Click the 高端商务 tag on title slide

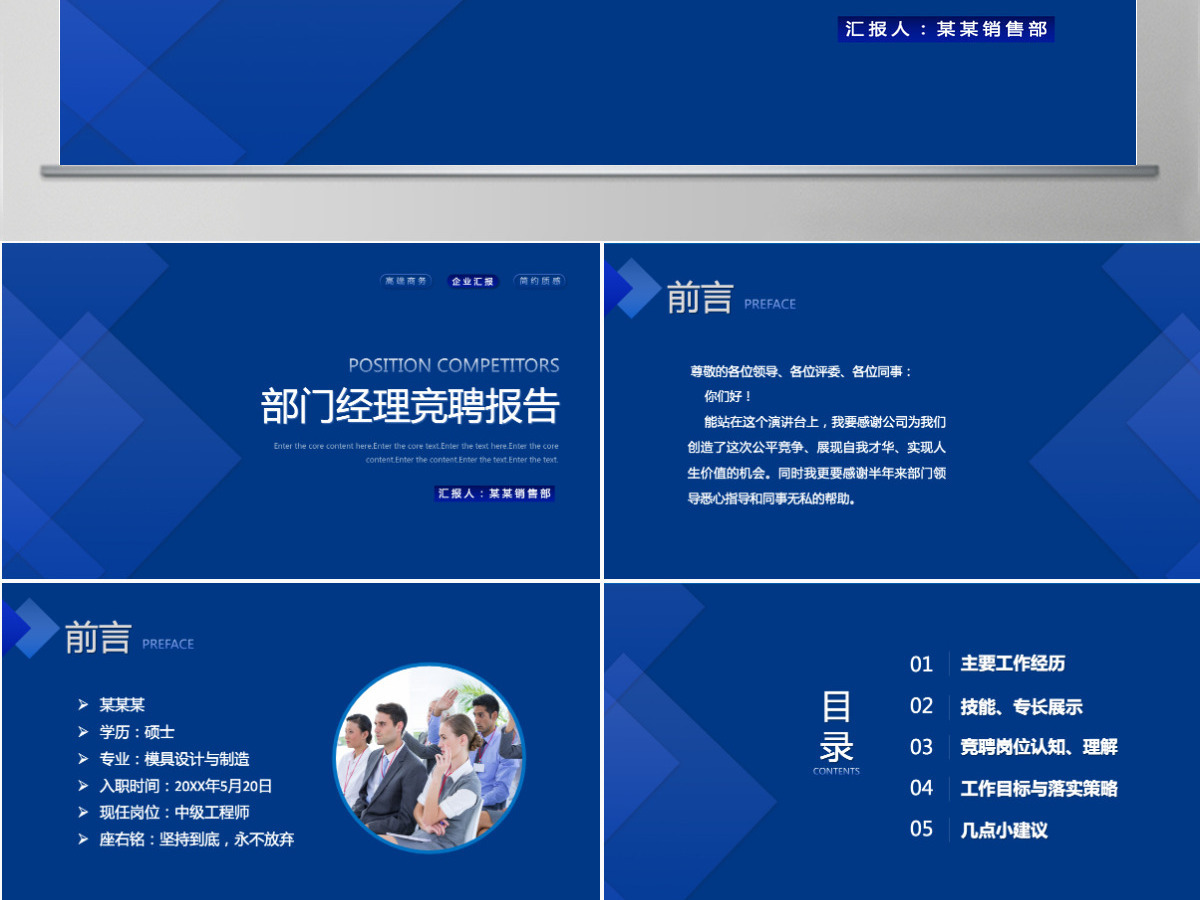click(406, 281)
